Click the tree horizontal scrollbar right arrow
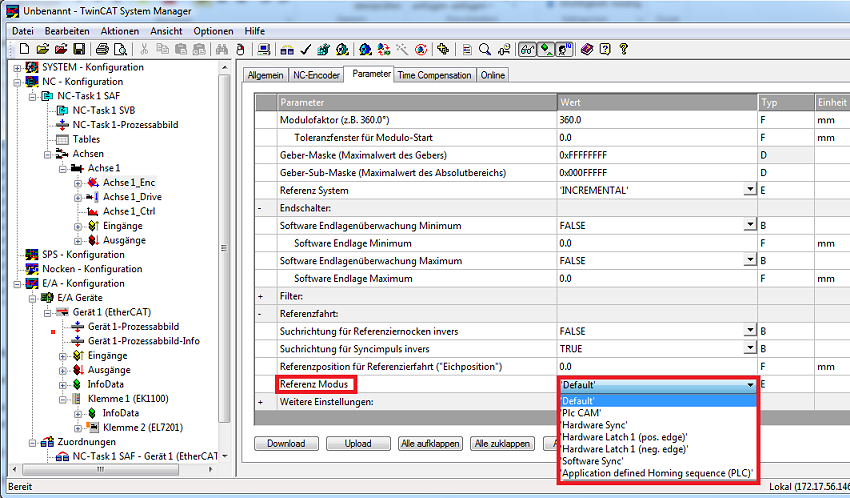850x498 pixels. (210, 470)
